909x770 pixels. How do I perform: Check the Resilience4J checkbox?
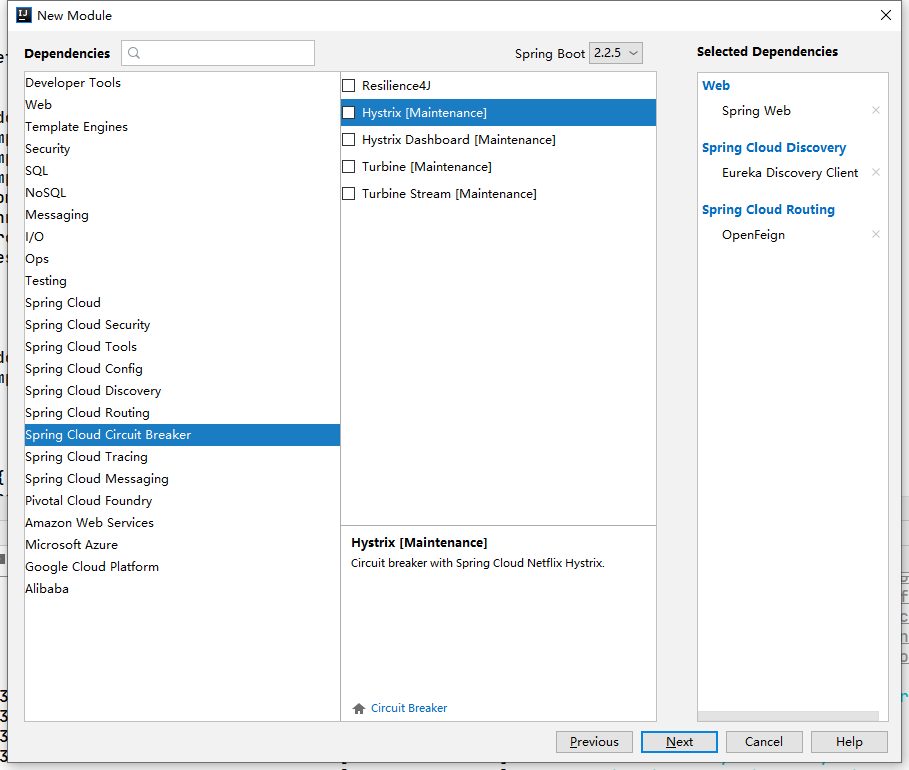pos(348,86)
